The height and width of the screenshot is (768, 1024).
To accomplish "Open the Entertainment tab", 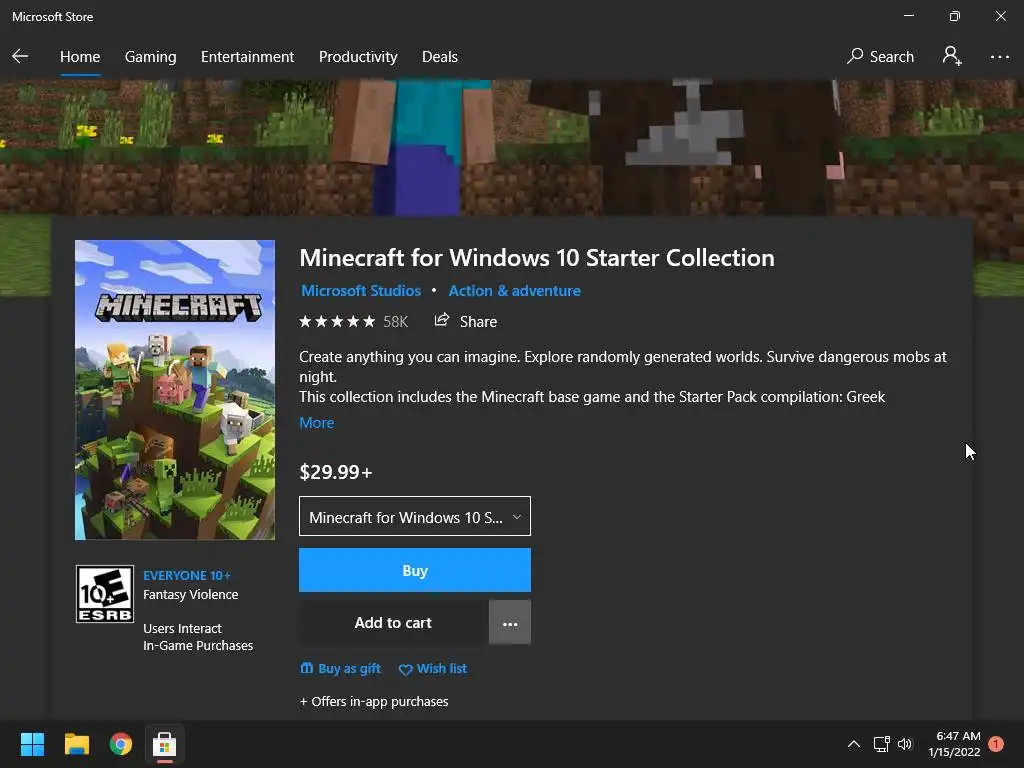I will [248, 57].
